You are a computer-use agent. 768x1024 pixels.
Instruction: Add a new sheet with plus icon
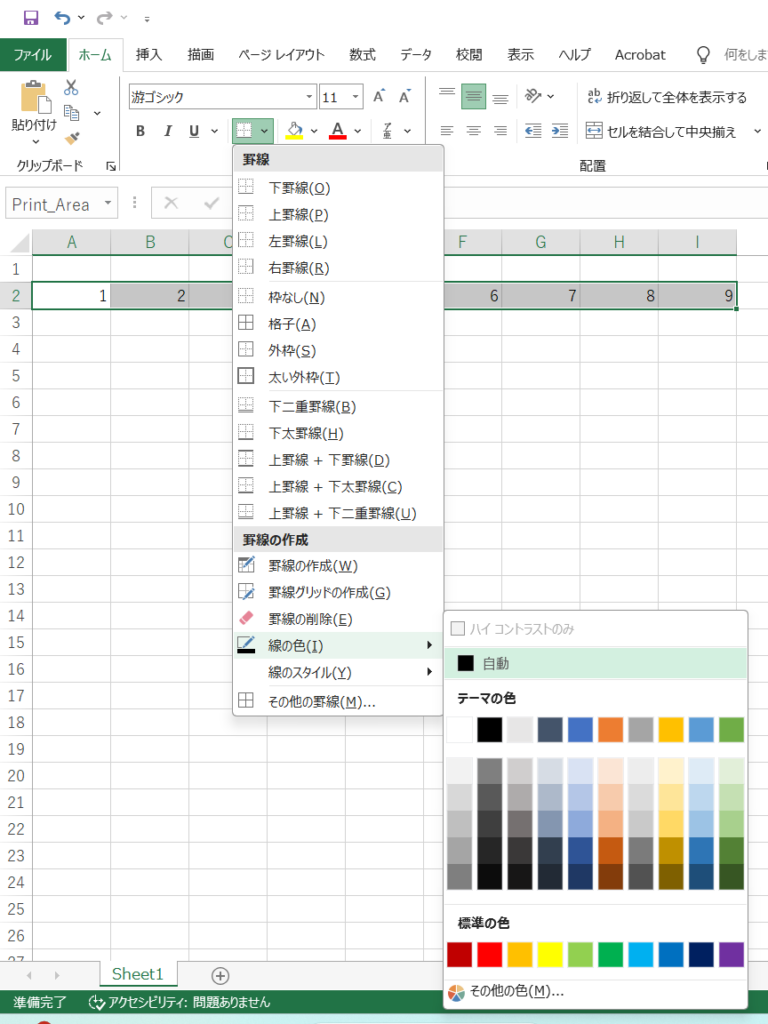[220, 975]
